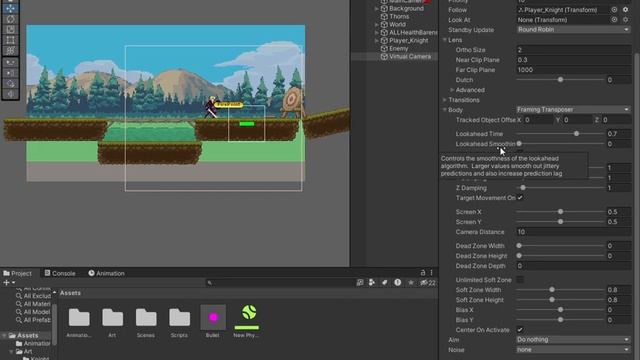Viewport: 640px width, 360px height.
Task: Toggle Center On Activate checkbox
Action: click(x=520, y=330)
